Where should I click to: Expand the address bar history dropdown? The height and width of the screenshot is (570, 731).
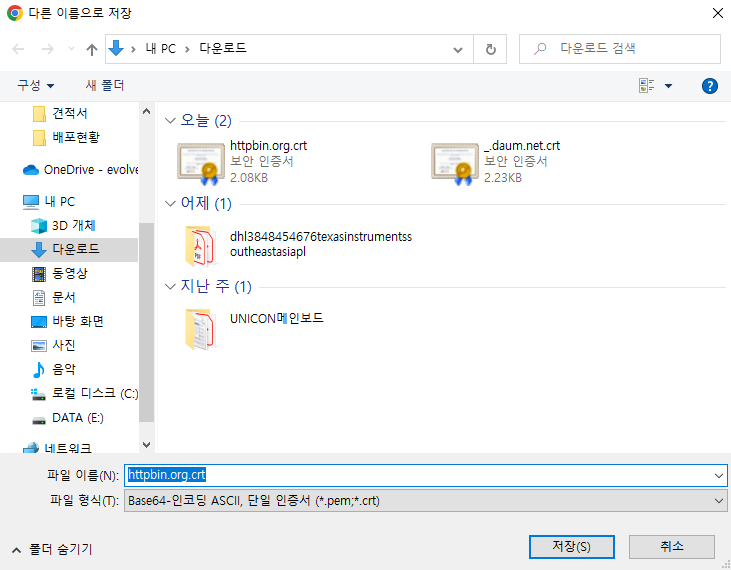tap(458, 49)
